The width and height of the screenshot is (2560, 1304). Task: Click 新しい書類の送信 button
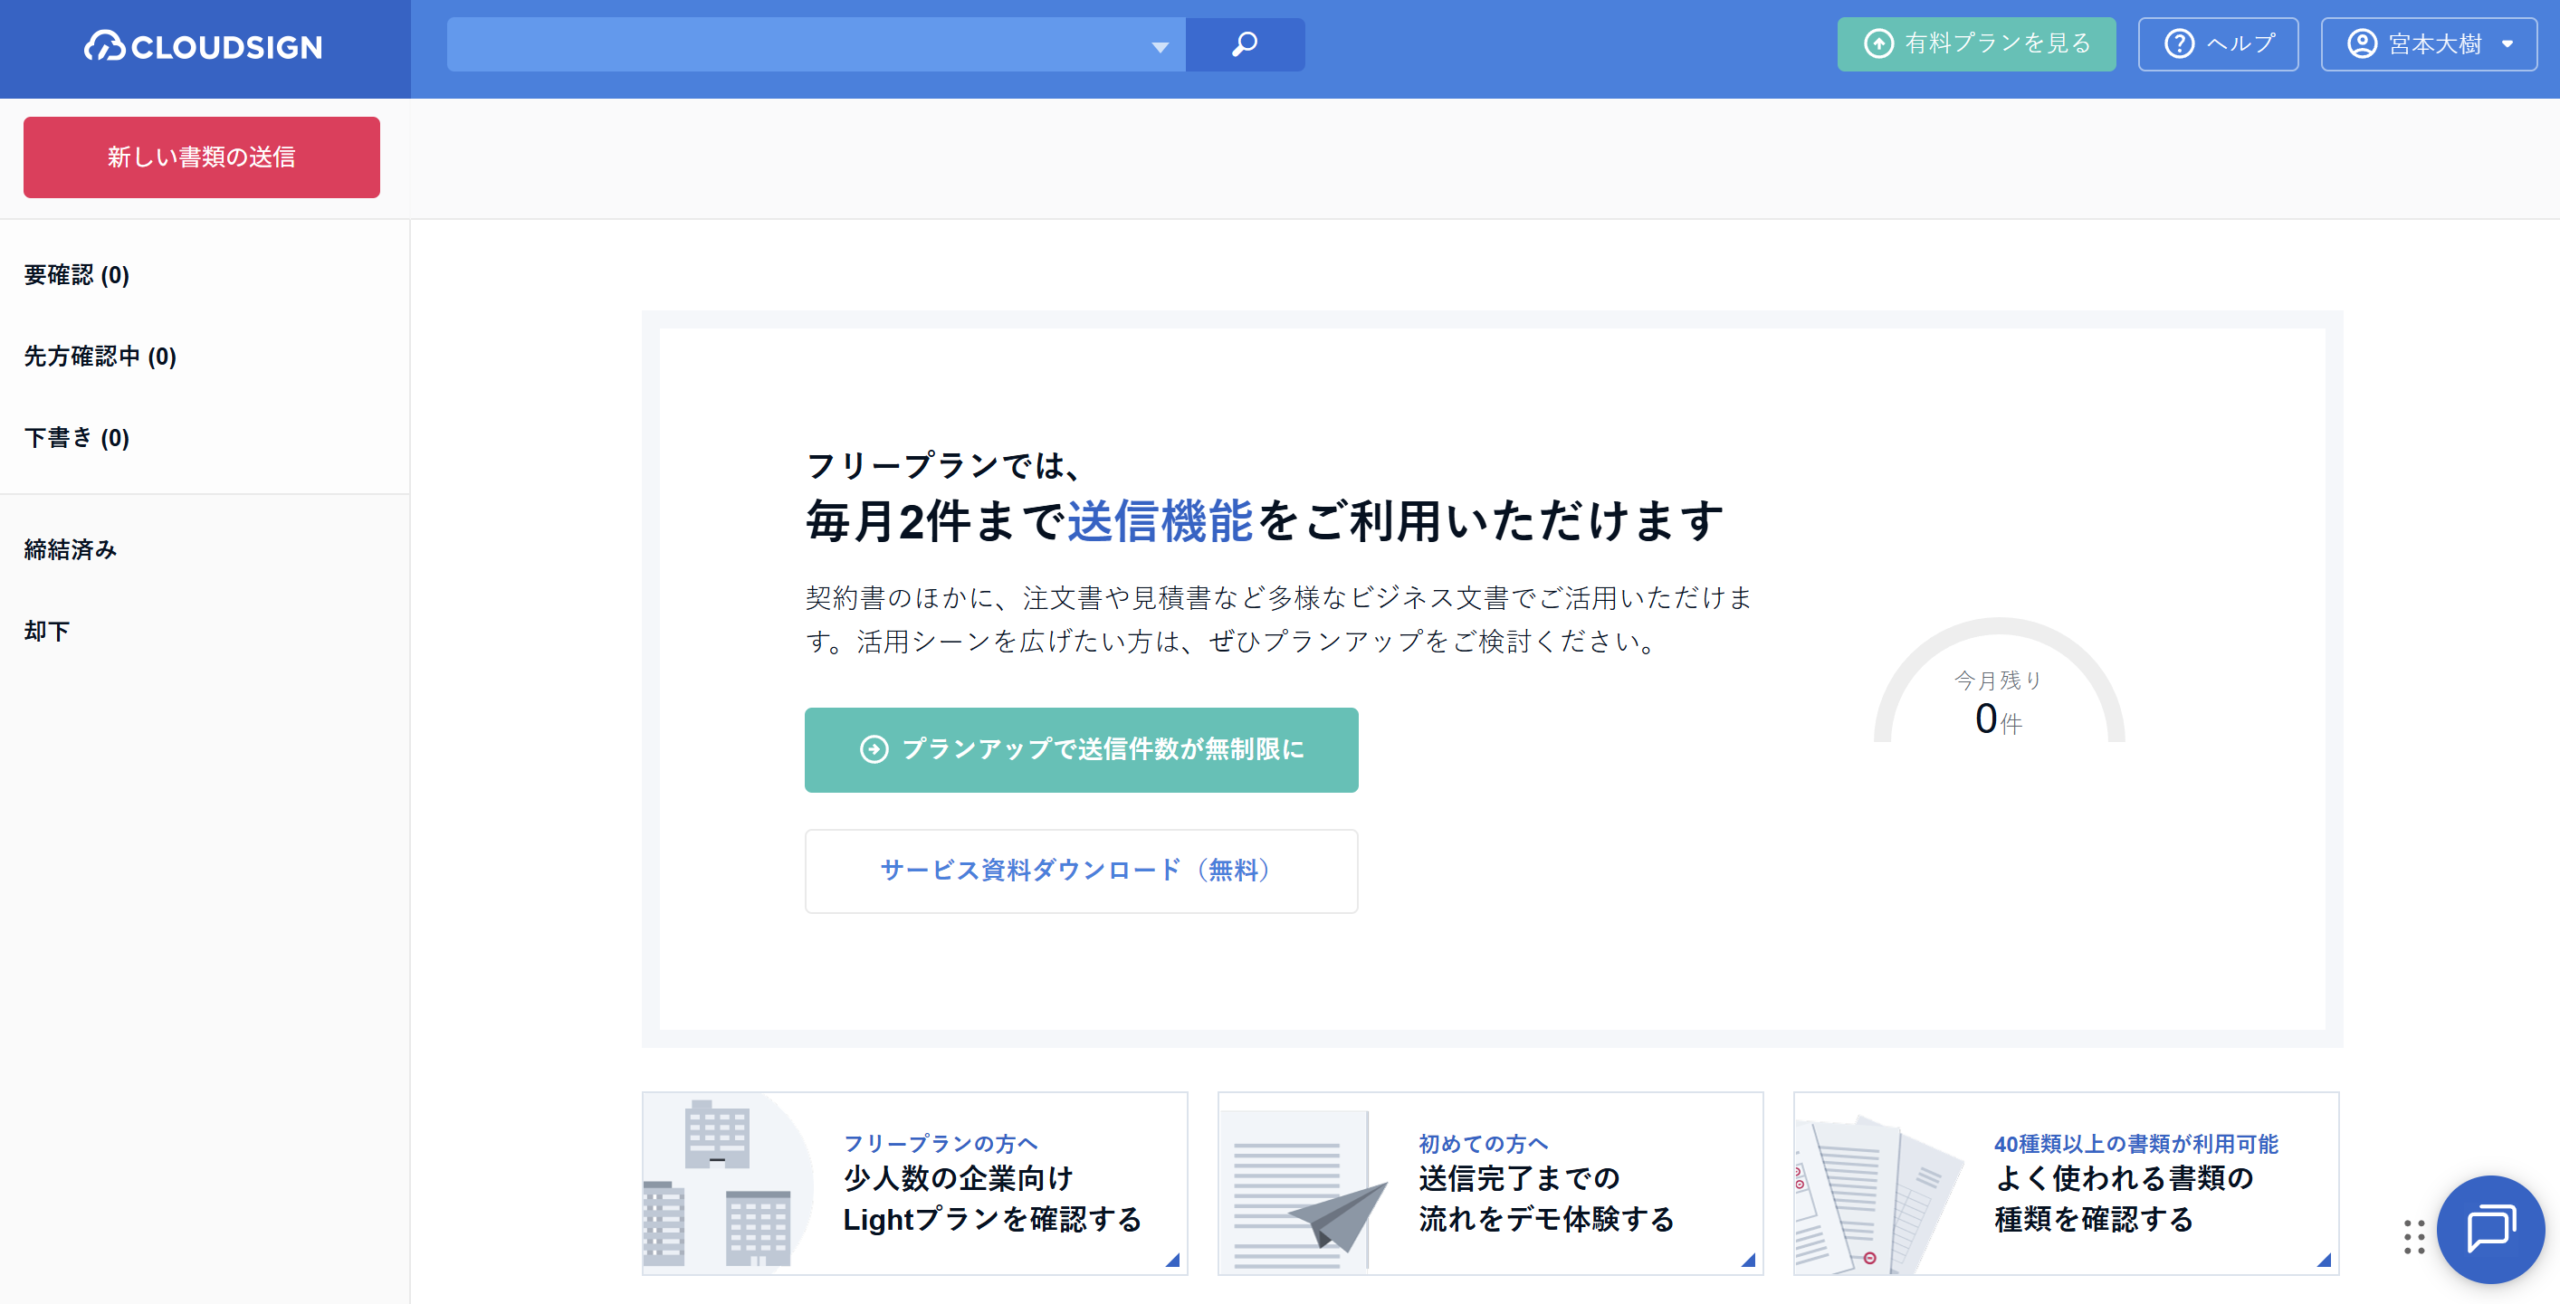point(201,157)
